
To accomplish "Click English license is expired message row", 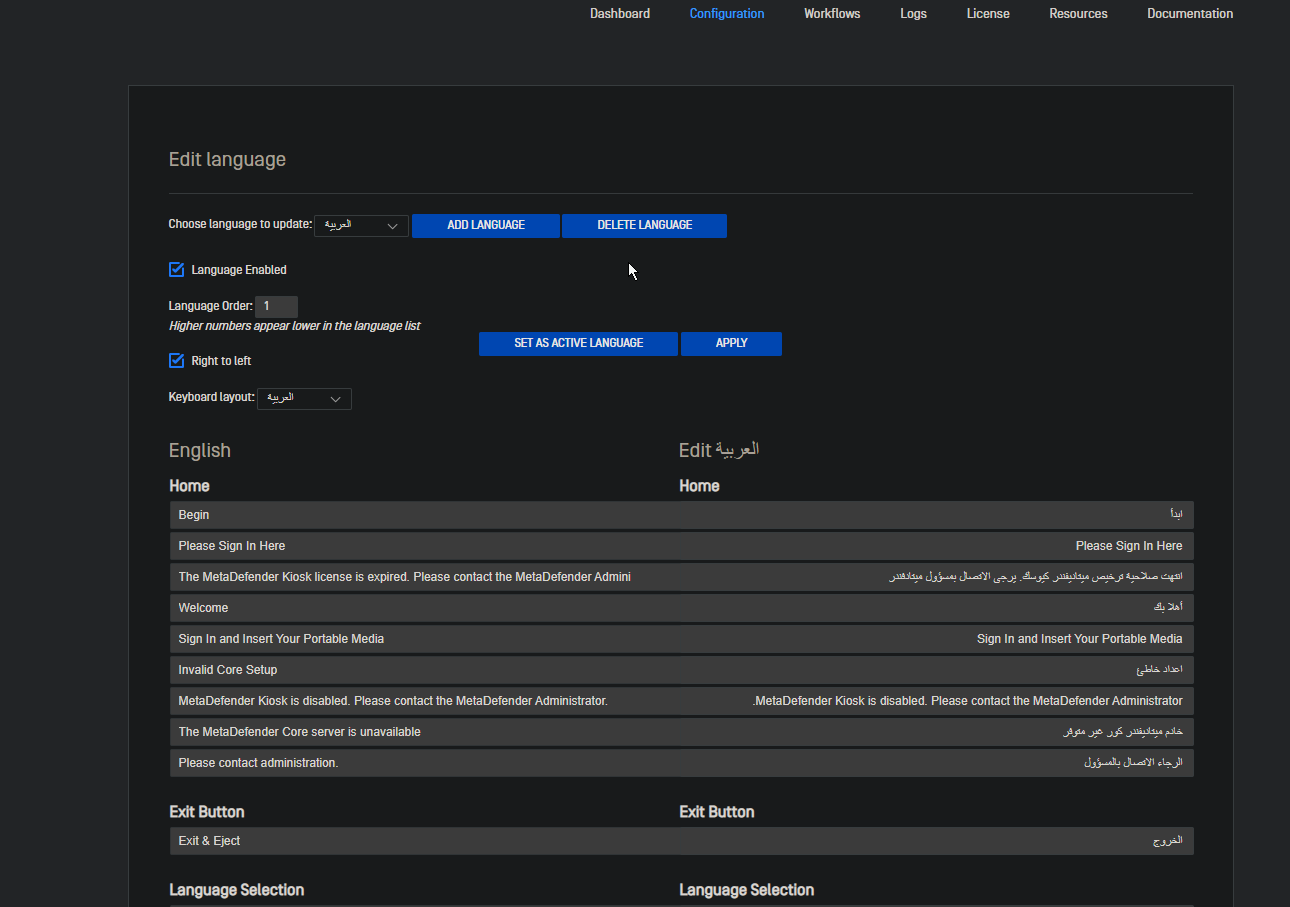I will (x=425, y=577).
